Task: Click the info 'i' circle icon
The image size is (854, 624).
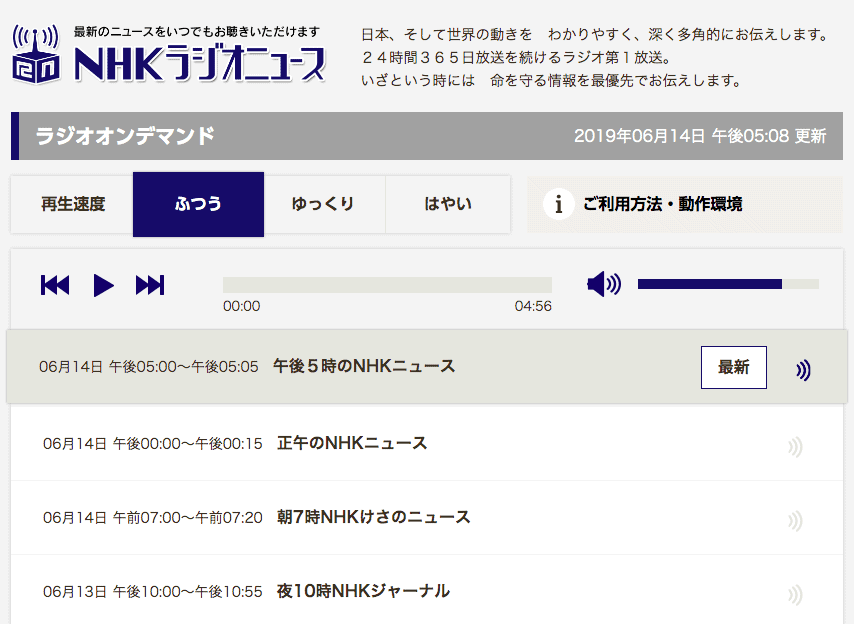Action: pyautogui.click(x=558, y=204)
